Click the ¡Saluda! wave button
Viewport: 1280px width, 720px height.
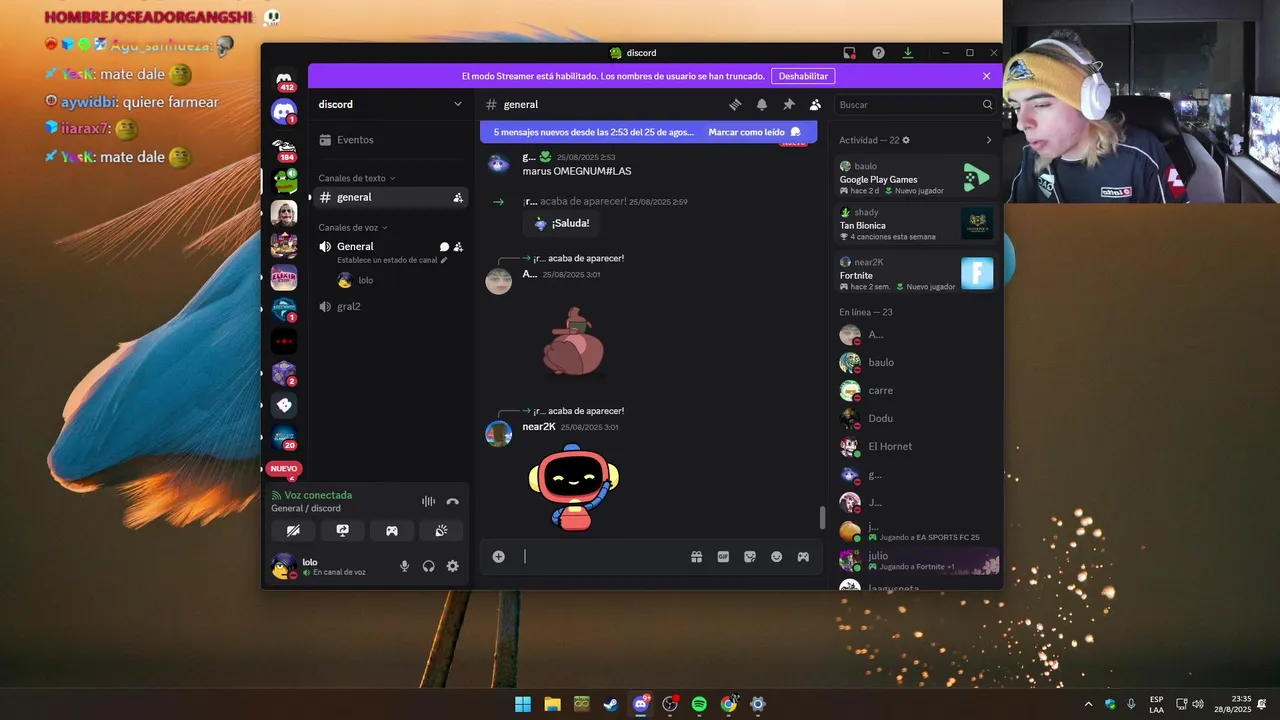click(x=562, y=223)
